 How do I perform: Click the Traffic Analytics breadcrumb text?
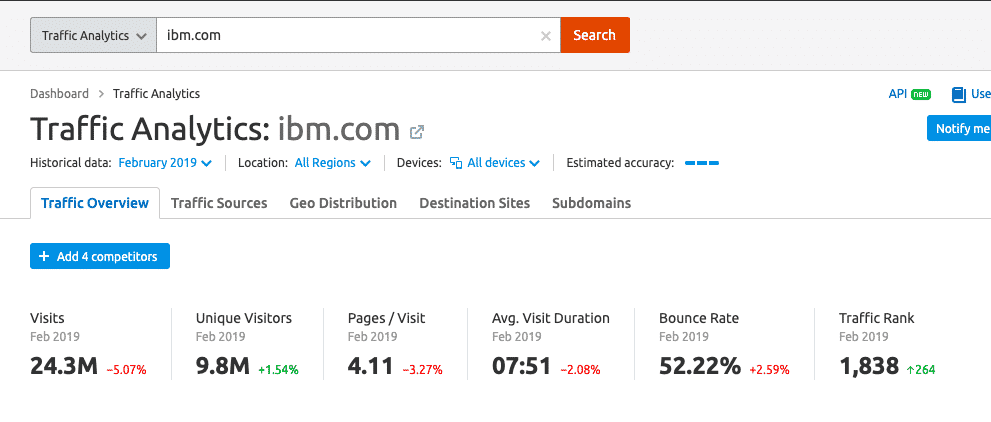157,93
